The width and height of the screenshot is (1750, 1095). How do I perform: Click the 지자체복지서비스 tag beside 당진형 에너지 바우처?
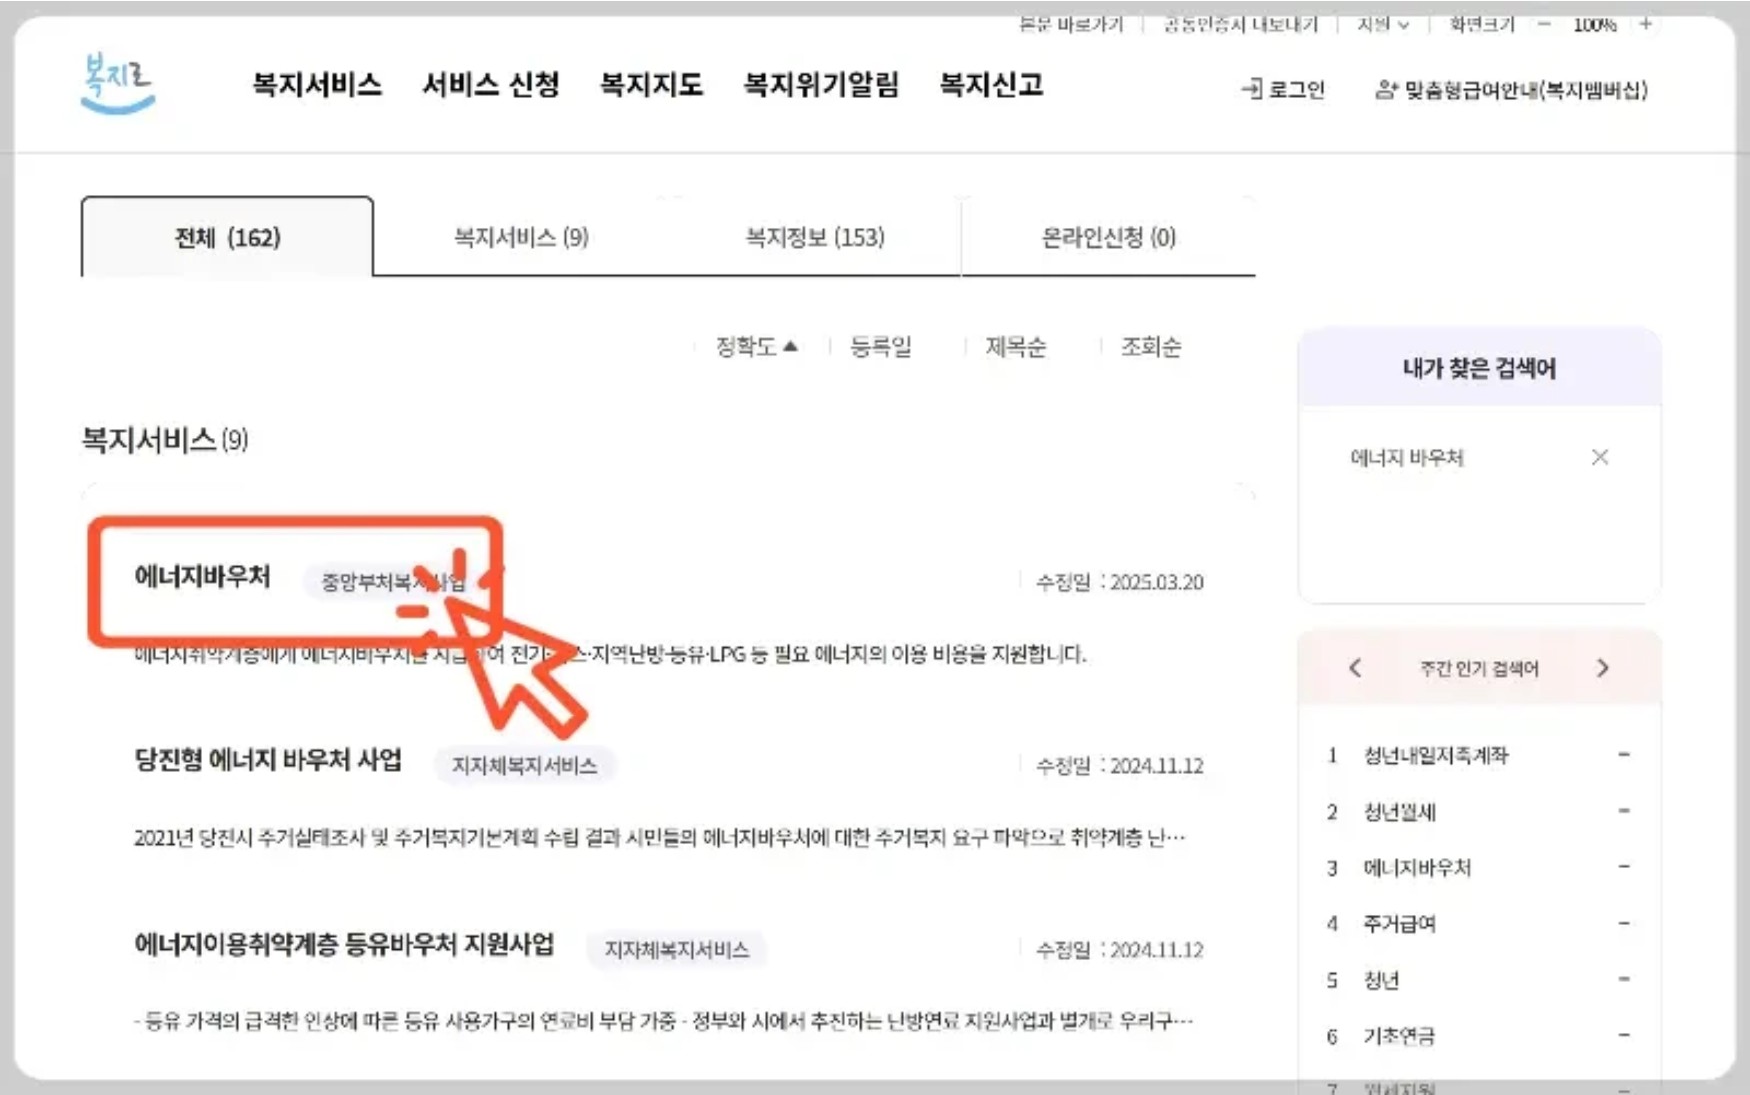(x=524, y=765)
